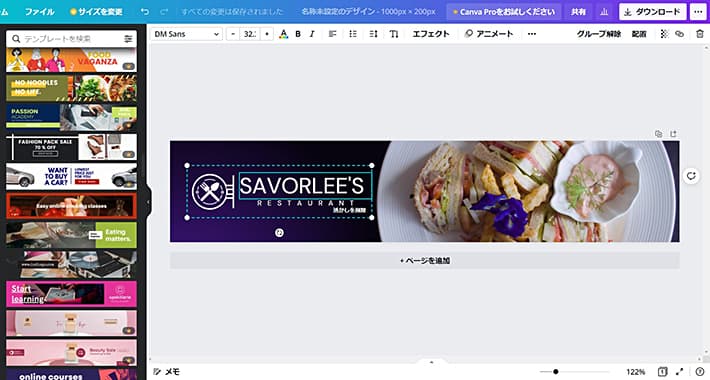Open the DM Sans font dropdown

[187, 34]
